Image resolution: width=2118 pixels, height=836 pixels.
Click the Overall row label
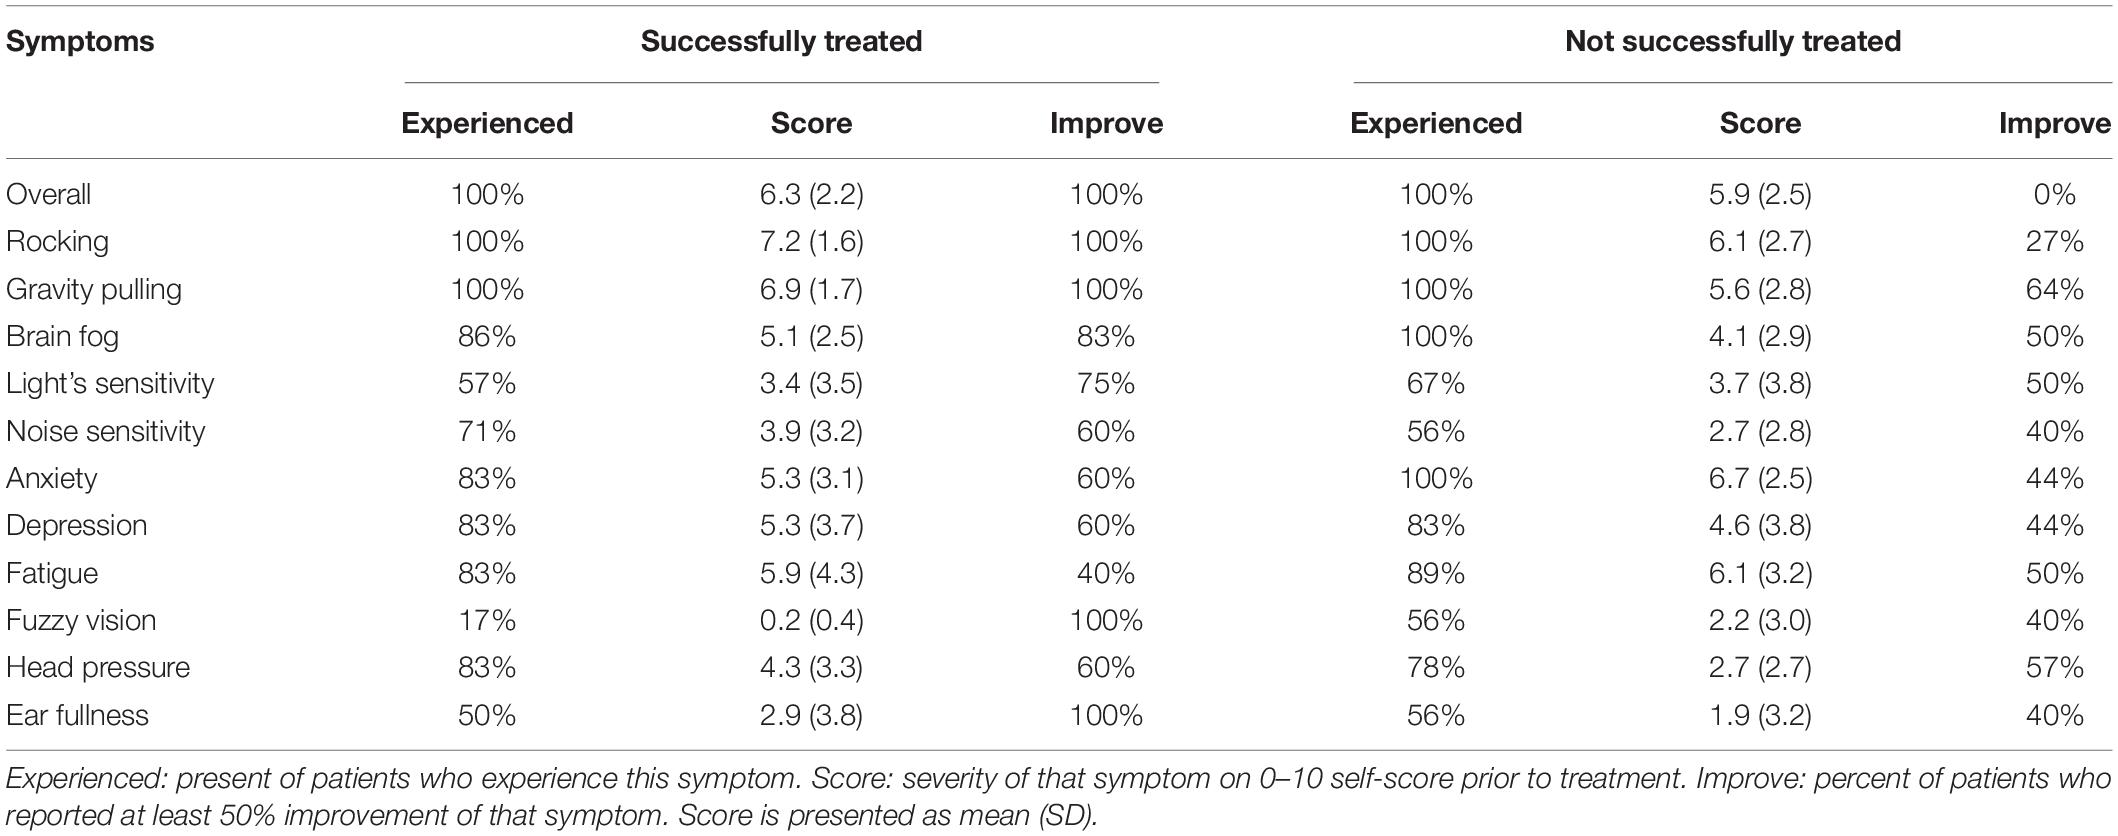pos(48,194)
